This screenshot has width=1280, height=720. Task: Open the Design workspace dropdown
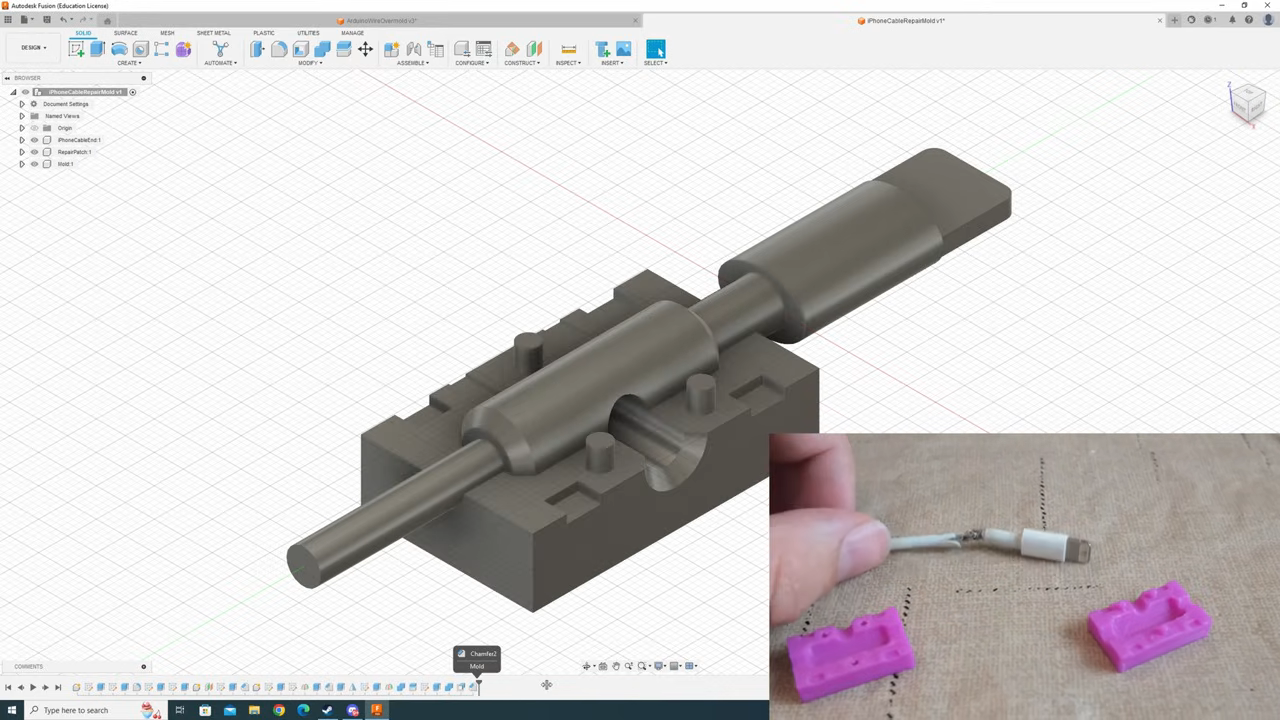click(x=34, y=48)
